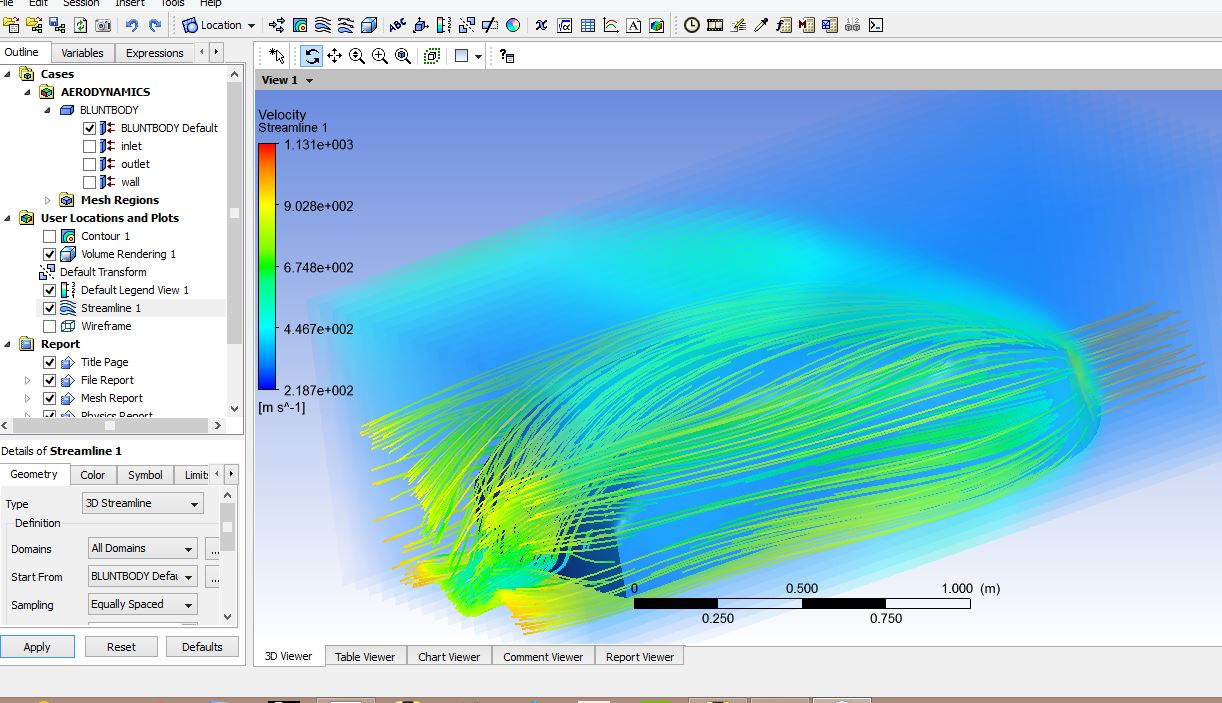
Task: Expand the File Report tree node
Action: pos(27,380)
